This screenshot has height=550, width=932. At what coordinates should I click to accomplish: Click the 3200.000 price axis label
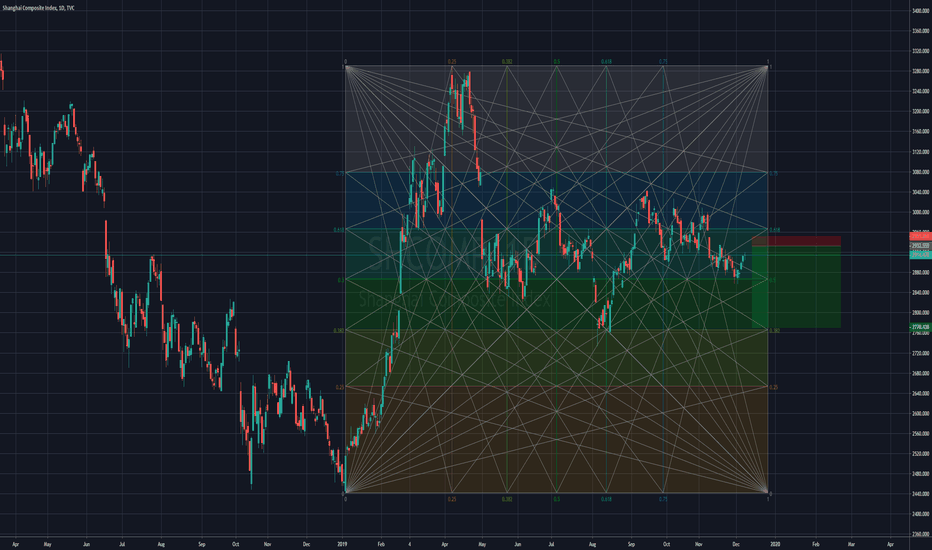(x=921, y=111)
